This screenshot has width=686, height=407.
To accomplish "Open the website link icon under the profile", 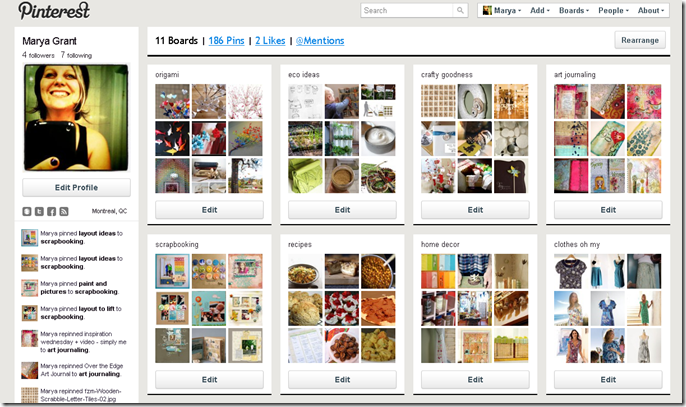I will (x=27, y=211).
